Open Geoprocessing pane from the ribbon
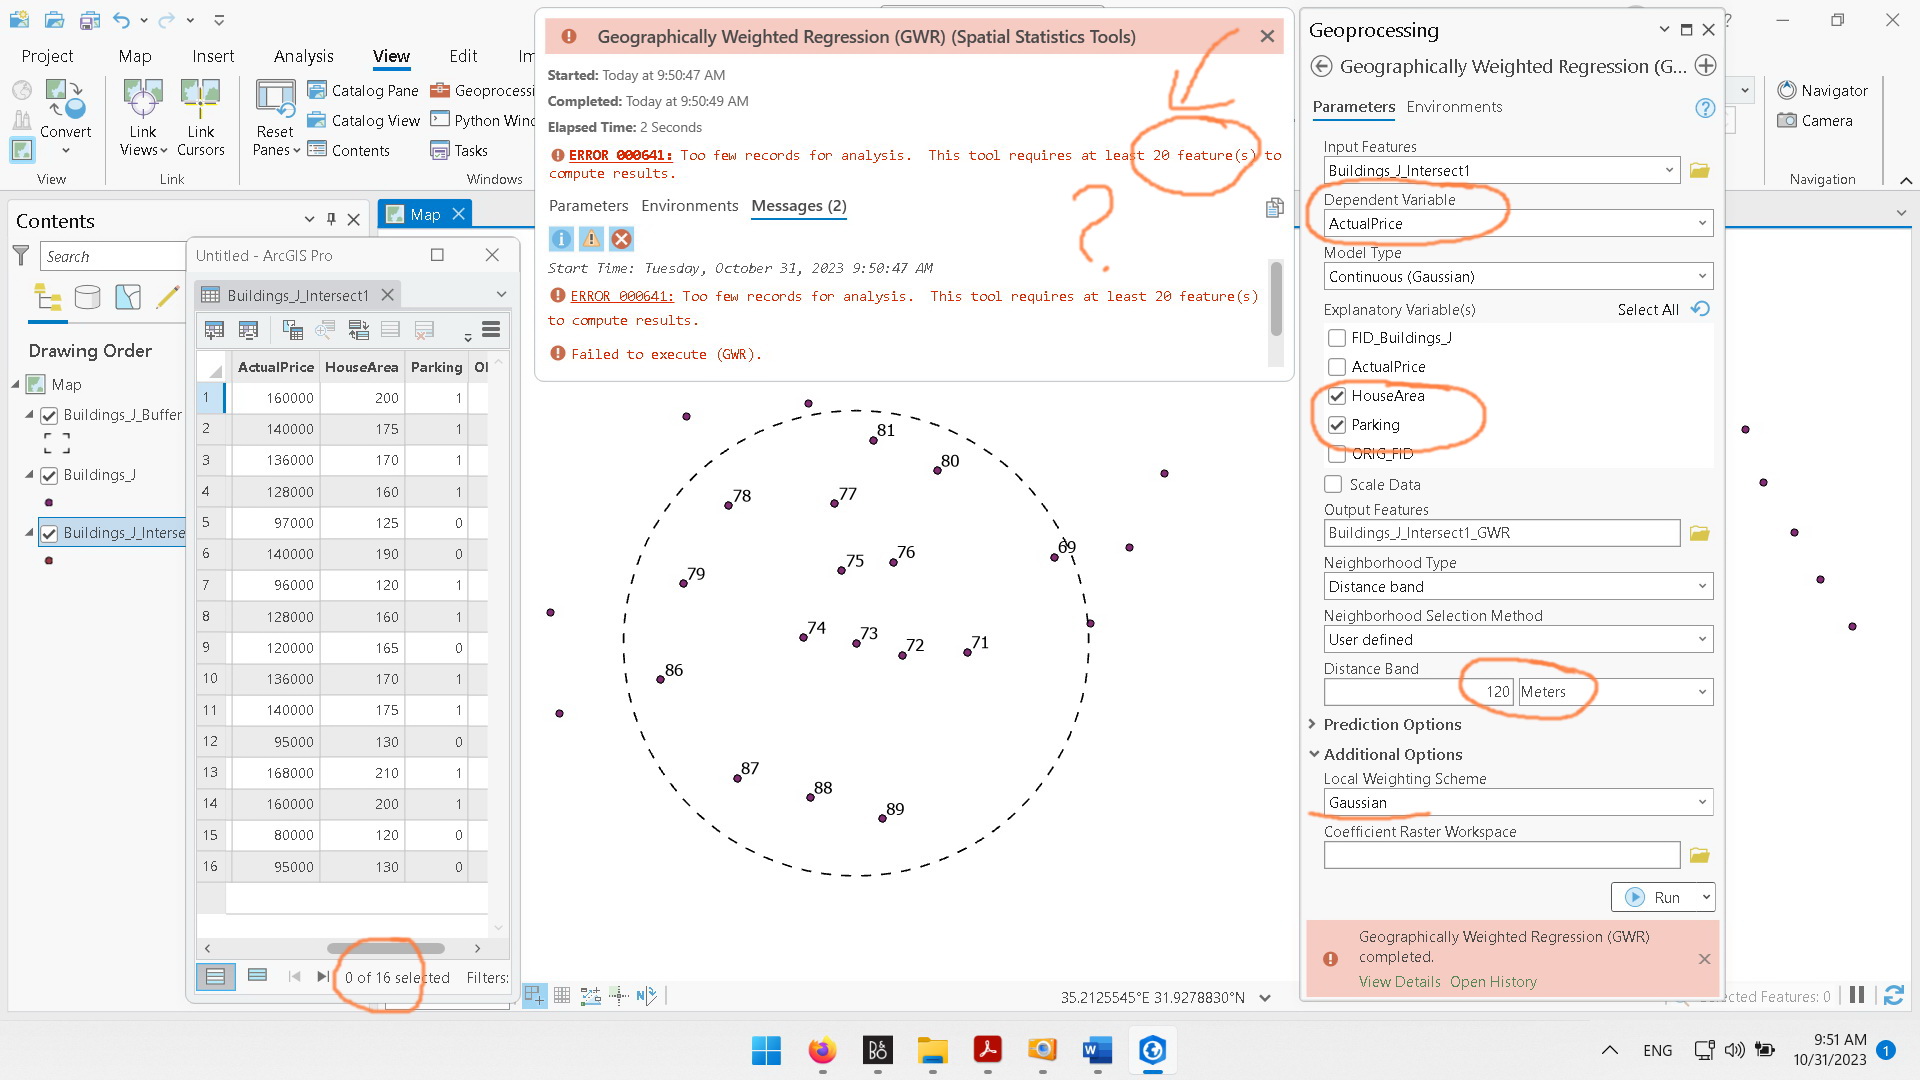Image resolution: width=1920 pixels, height=1080 pixels. click(483, 90)
